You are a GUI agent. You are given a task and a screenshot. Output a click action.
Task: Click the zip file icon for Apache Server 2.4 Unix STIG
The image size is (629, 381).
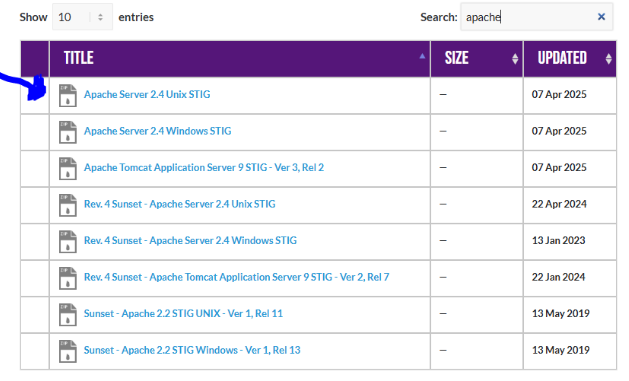67,95
